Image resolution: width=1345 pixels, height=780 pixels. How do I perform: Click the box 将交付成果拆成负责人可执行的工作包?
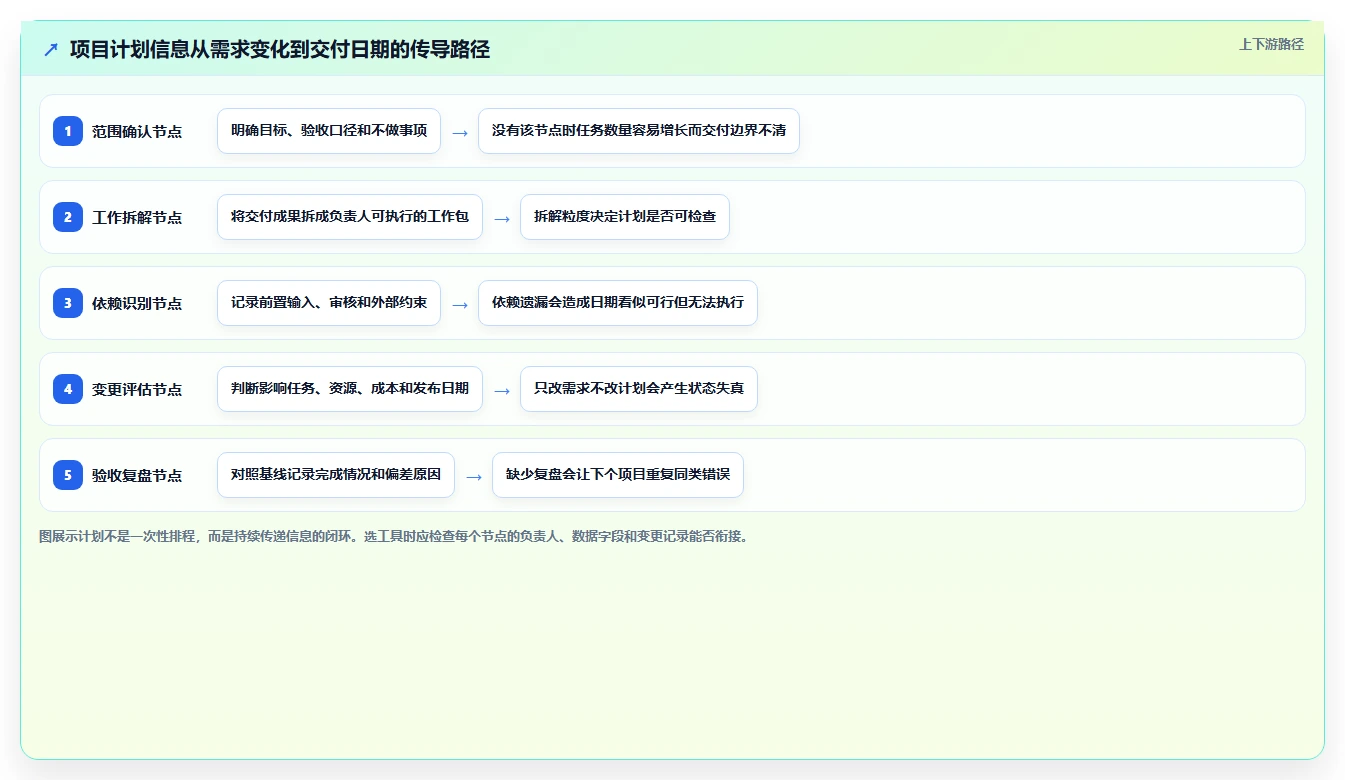click(350, 217)
